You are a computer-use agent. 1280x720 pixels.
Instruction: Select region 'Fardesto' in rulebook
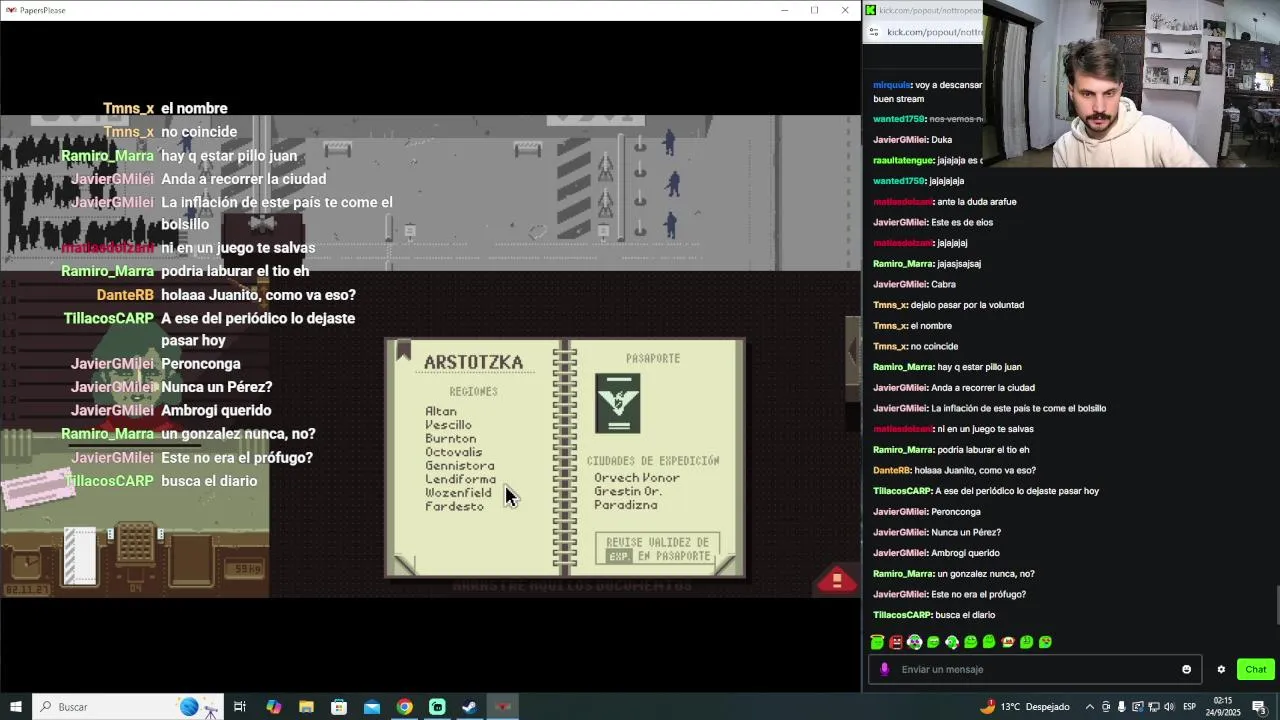point(454,506)
